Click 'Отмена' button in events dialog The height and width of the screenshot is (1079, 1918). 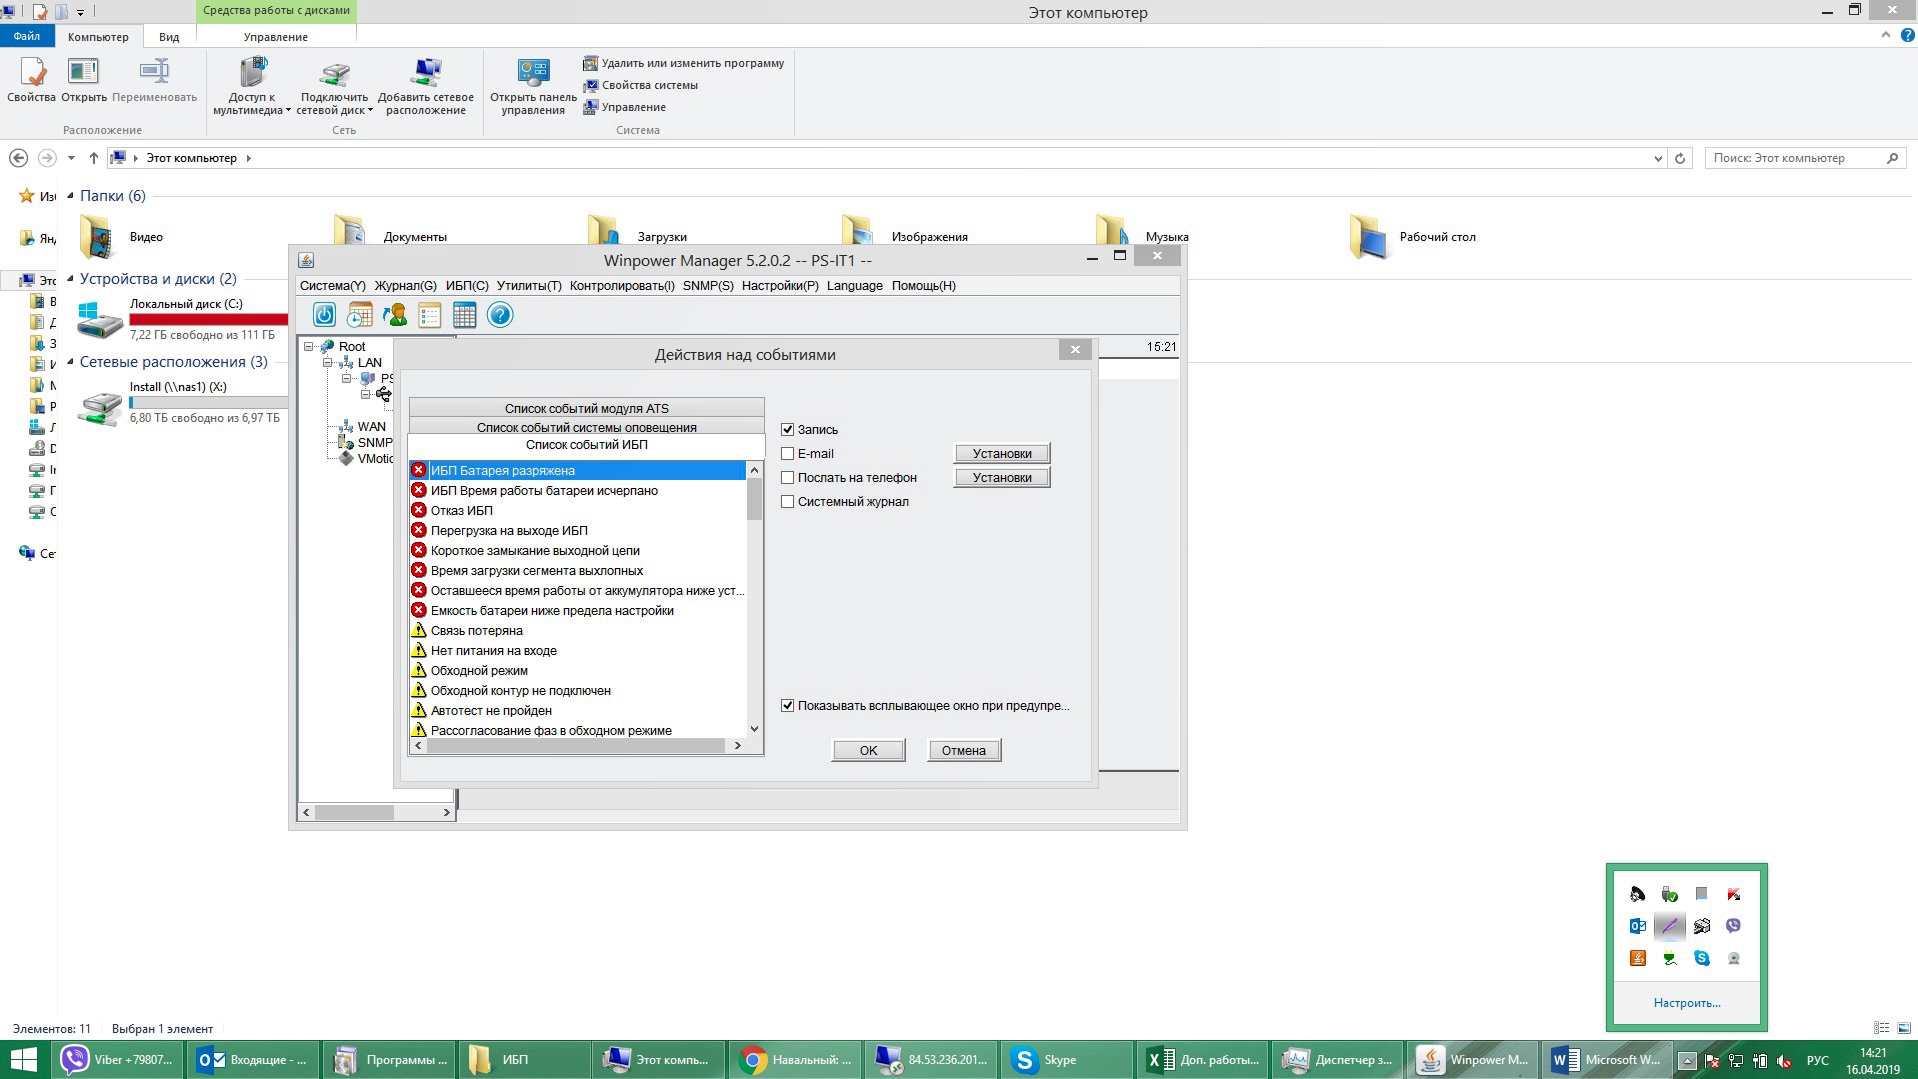pyautogui.click(x=964, y=751)
